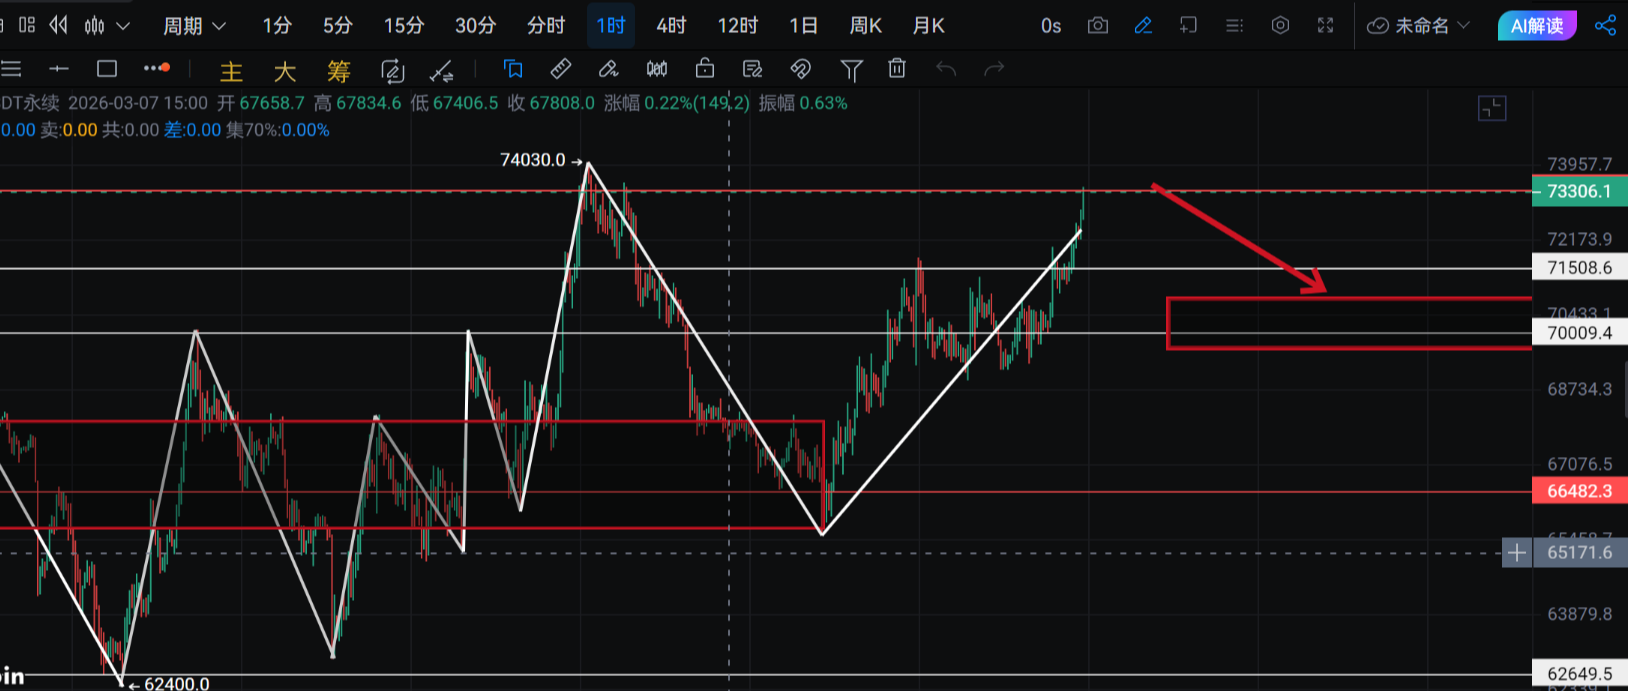This screenshot has height=691, width=1628.
Task: Expand the 周期 period dropdown
Action: 194,26
